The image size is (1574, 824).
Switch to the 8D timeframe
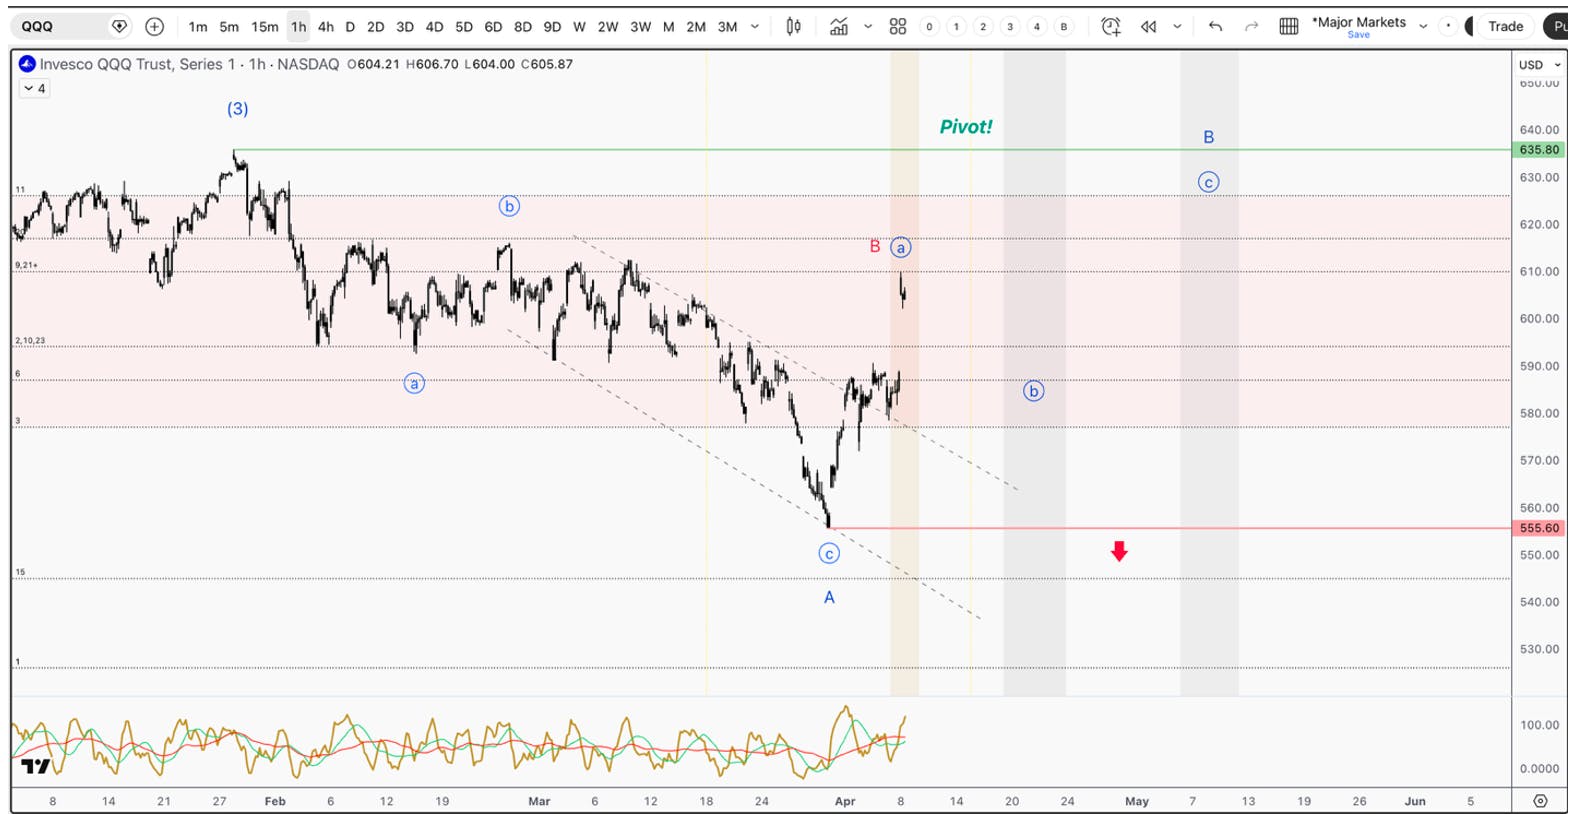point(523,27)
